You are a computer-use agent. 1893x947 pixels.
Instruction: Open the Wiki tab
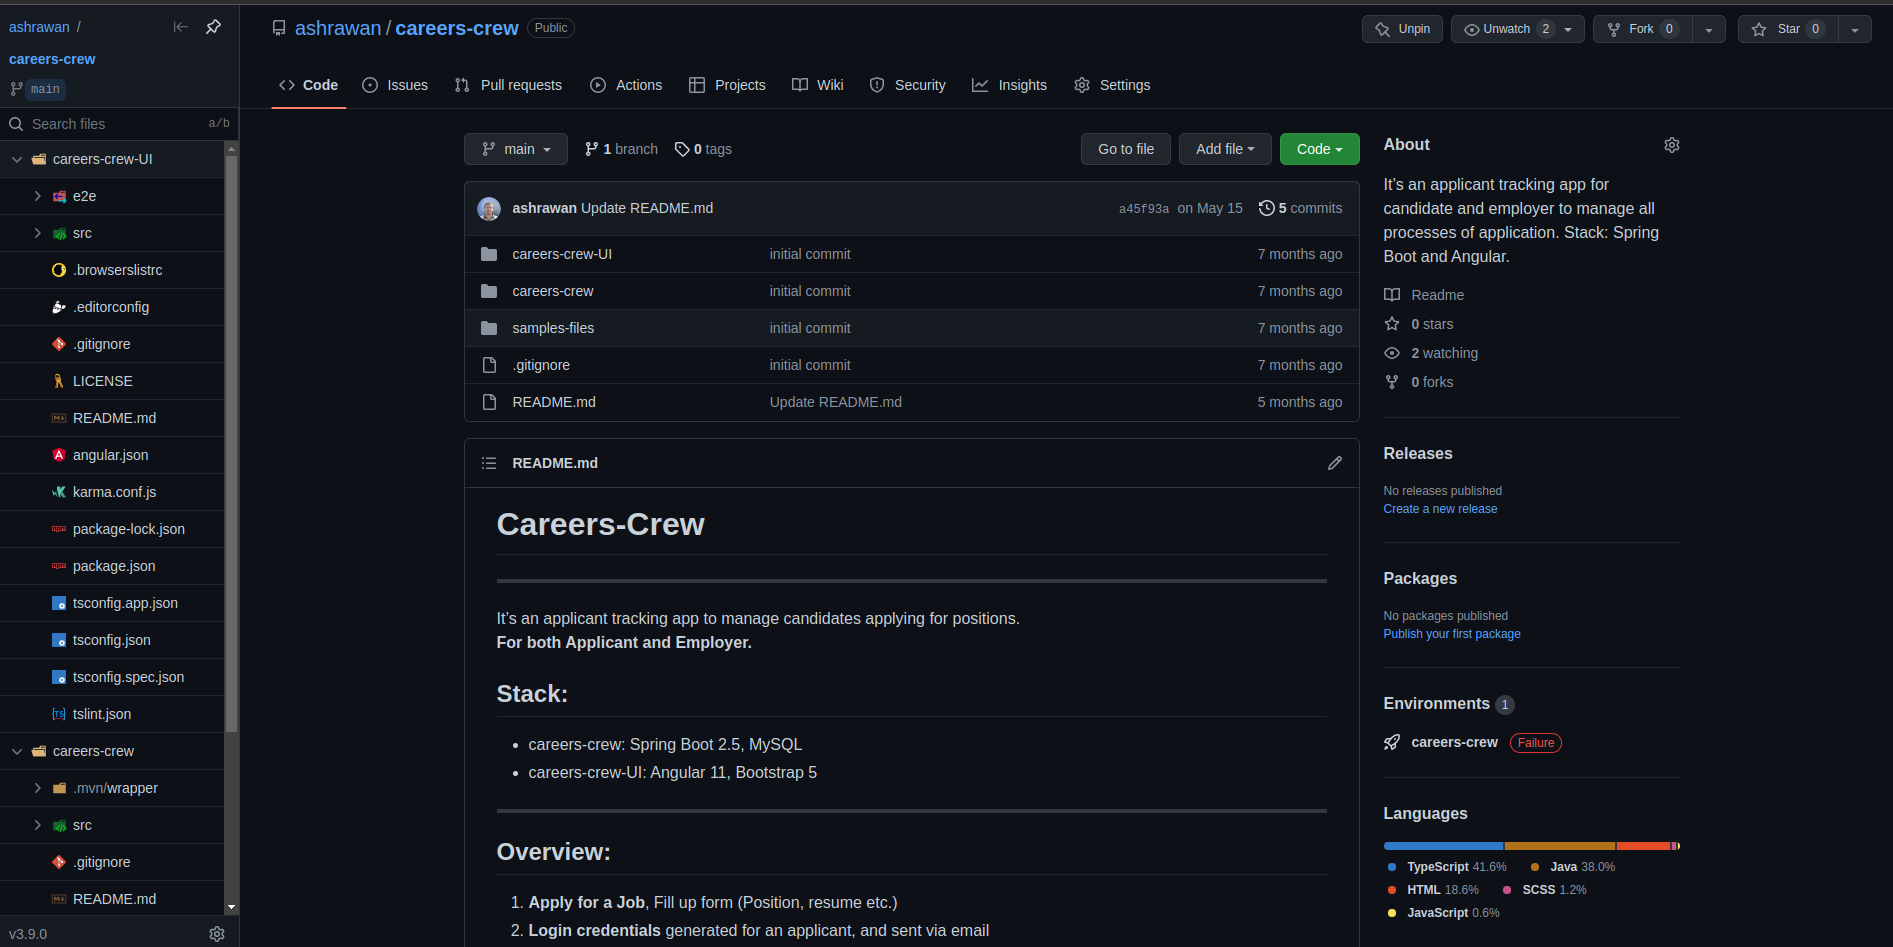tap(817, 85)
